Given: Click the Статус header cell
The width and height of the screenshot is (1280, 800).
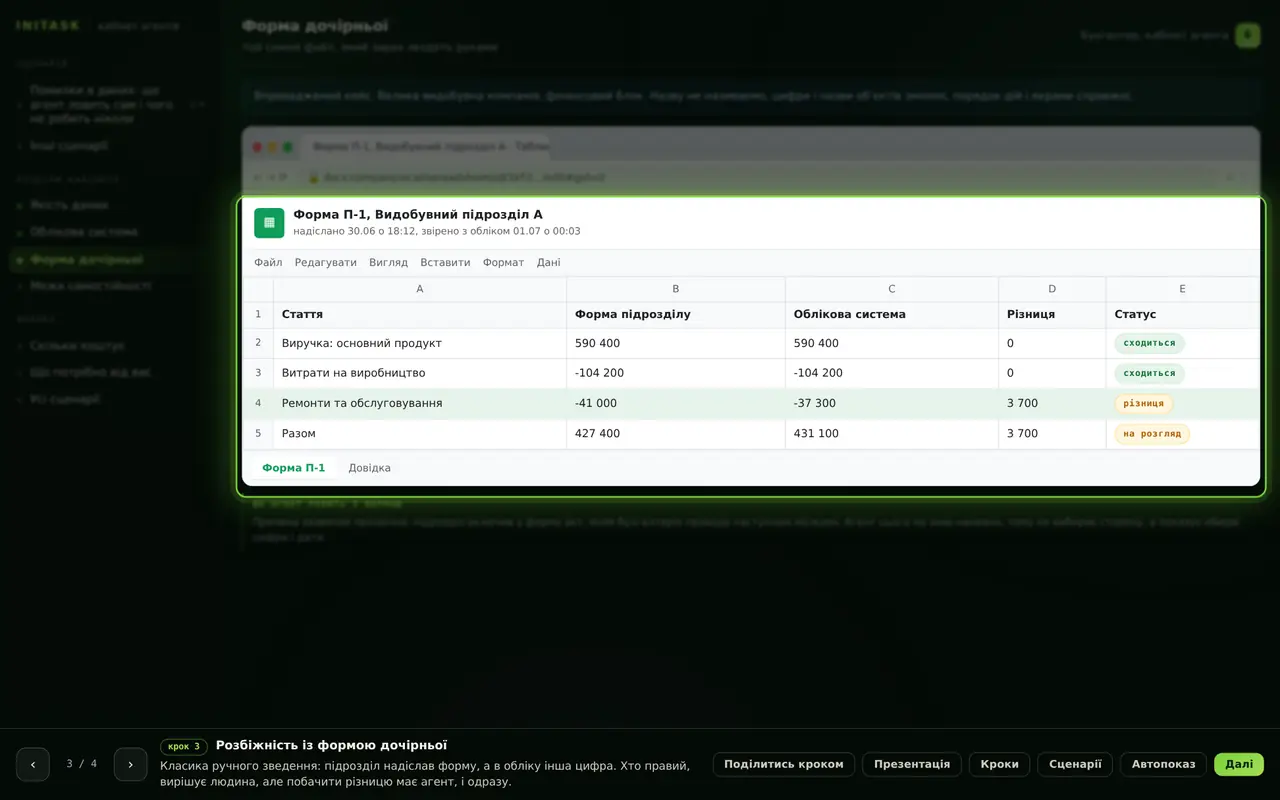Looking at the screenshot, I should (1182, 314).
